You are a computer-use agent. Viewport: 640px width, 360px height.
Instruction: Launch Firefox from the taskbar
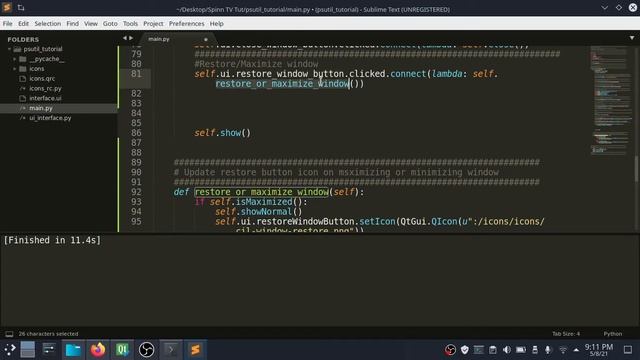click(x=98, y=350)
